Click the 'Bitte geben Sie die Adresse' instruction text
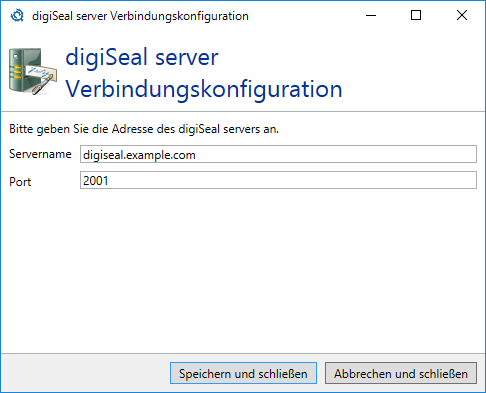Screen dimensions: 486x393 point(144,129)
